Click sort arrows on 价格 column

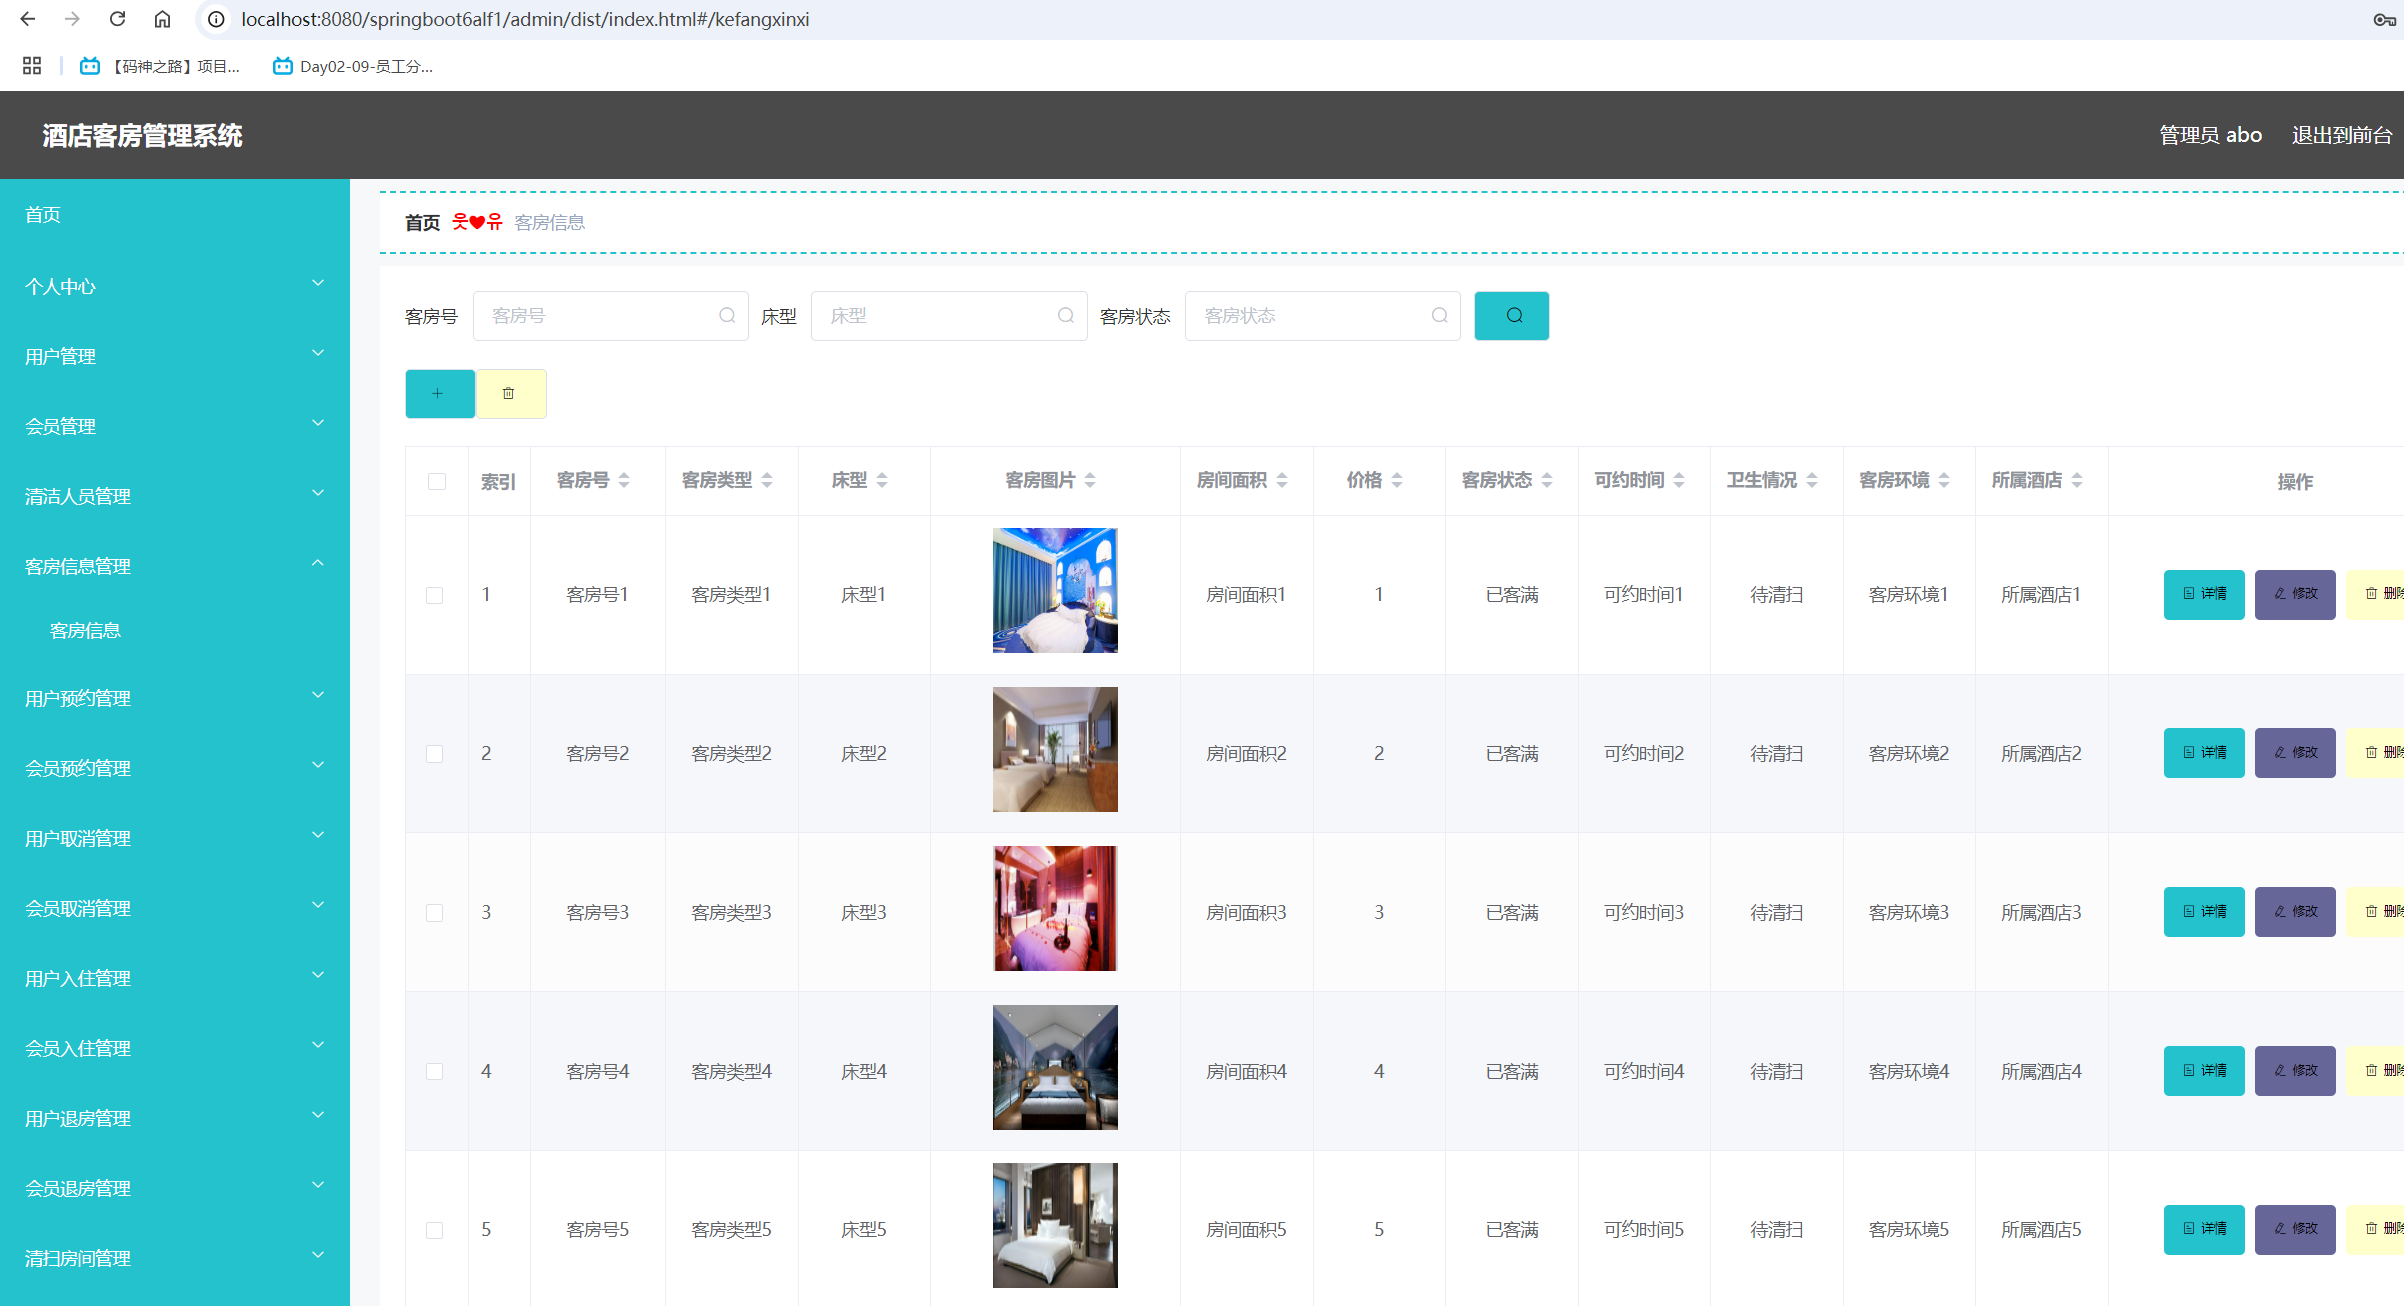click(1397, 481)
